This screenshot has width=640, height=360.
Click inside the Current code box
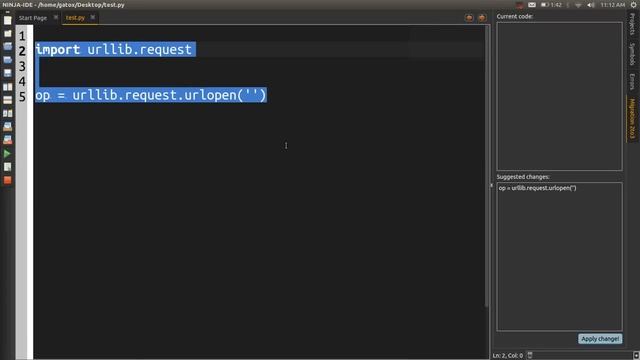(x=559, y=96)
